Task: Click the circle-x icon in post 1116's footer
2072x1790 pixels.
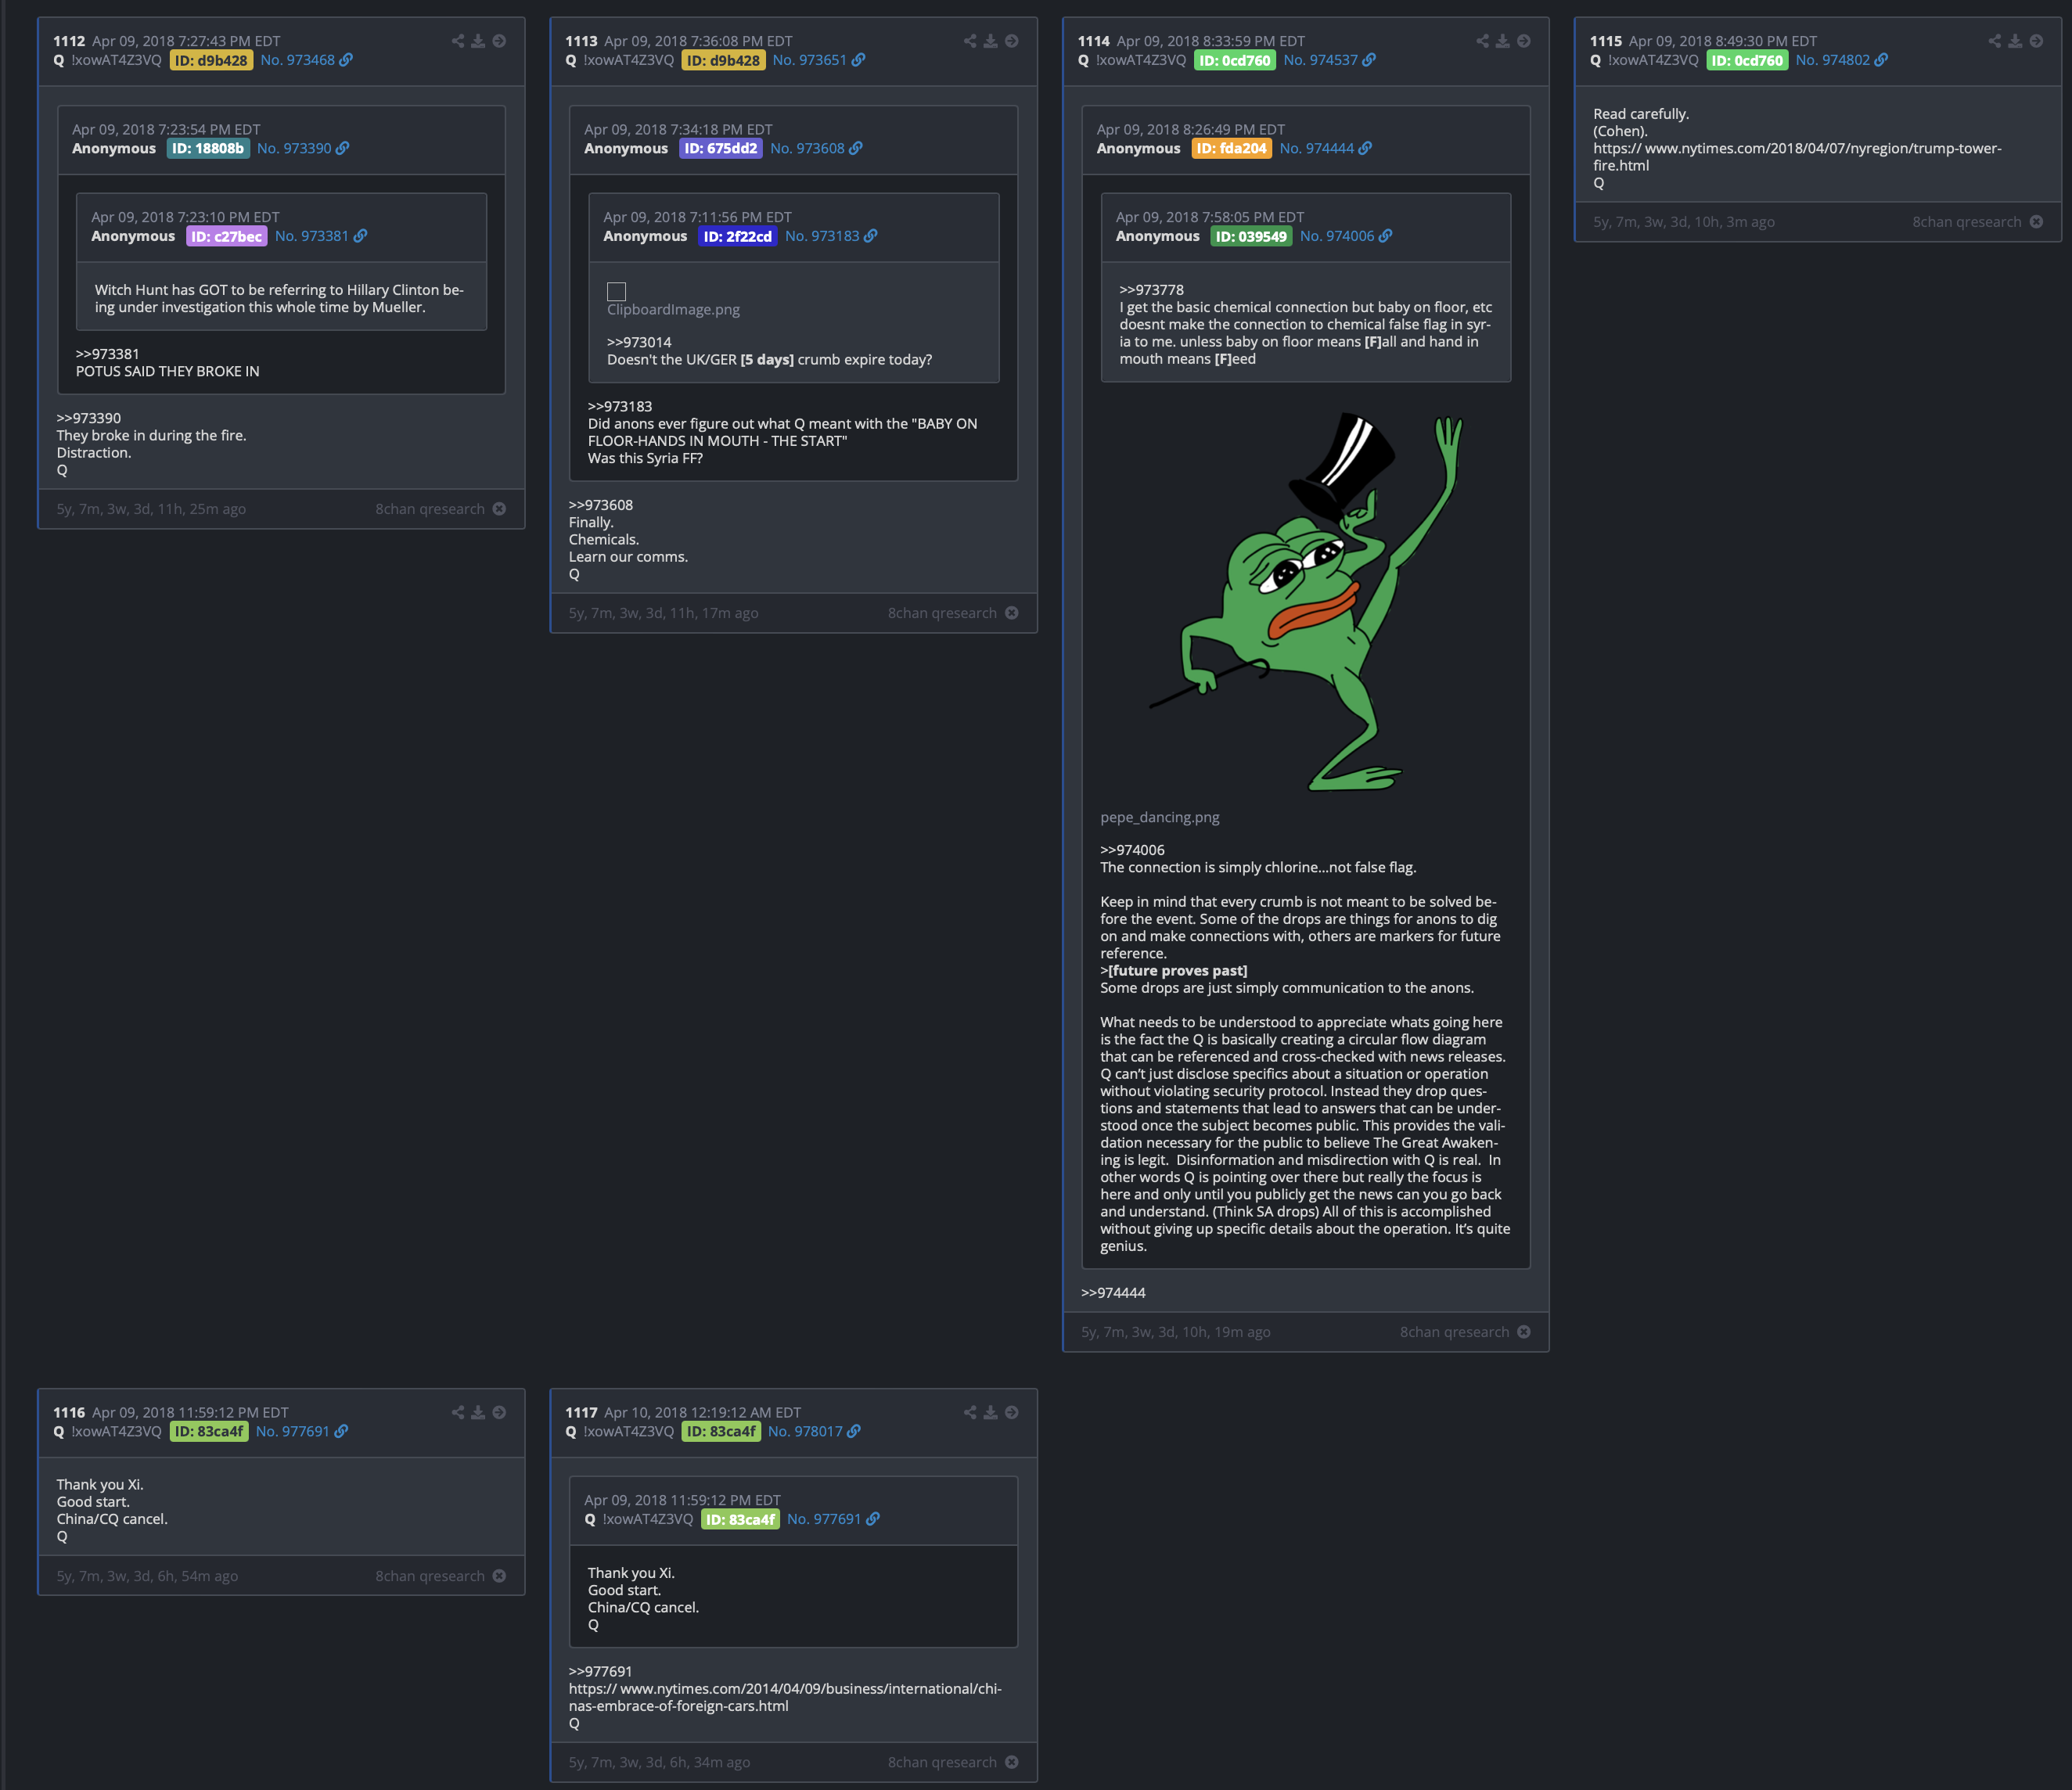Action: pyautogui.click(x=499, y=1576)
